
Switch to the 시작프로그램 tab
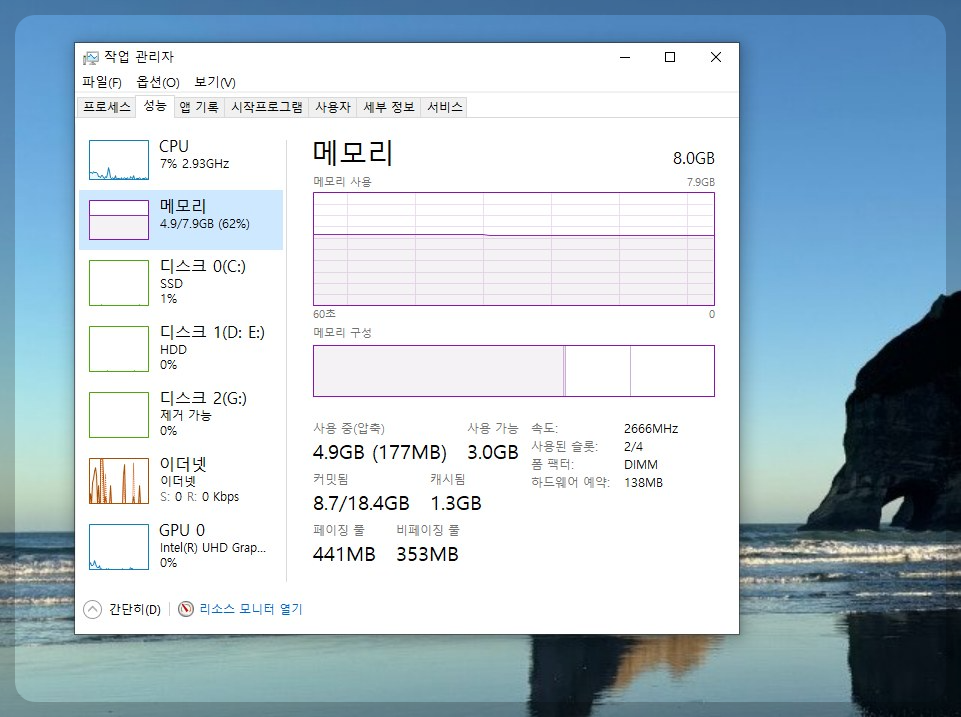[x=267, y=107]
